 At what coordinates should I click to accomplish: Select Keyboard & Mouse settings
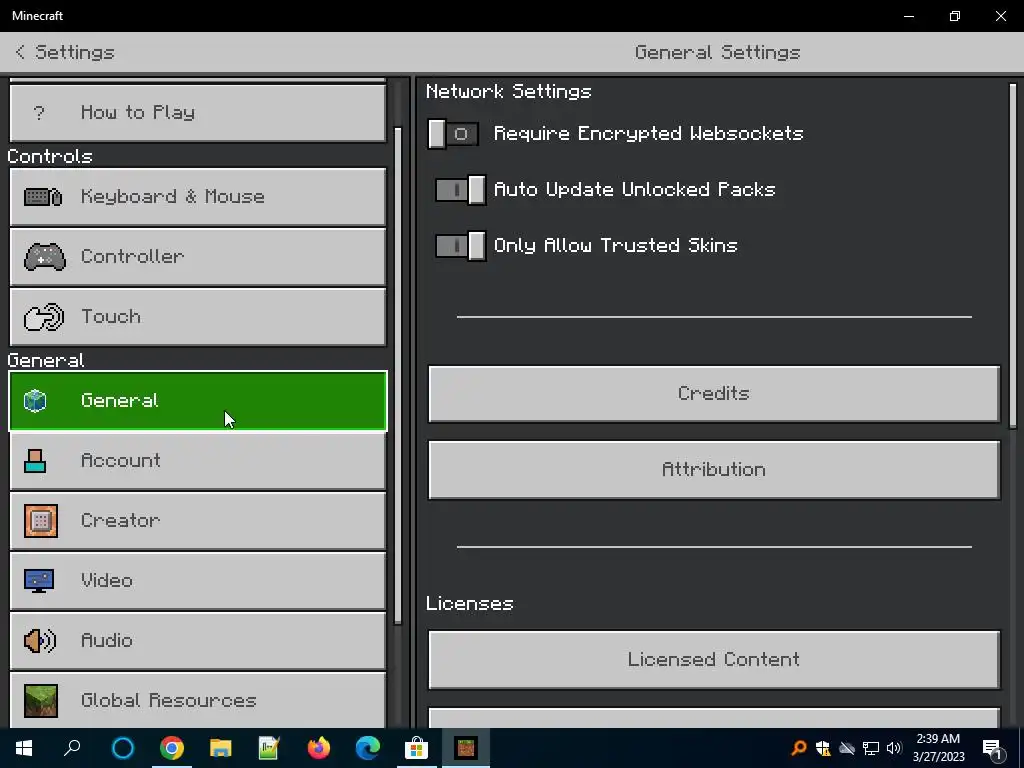tap(198, 197)
